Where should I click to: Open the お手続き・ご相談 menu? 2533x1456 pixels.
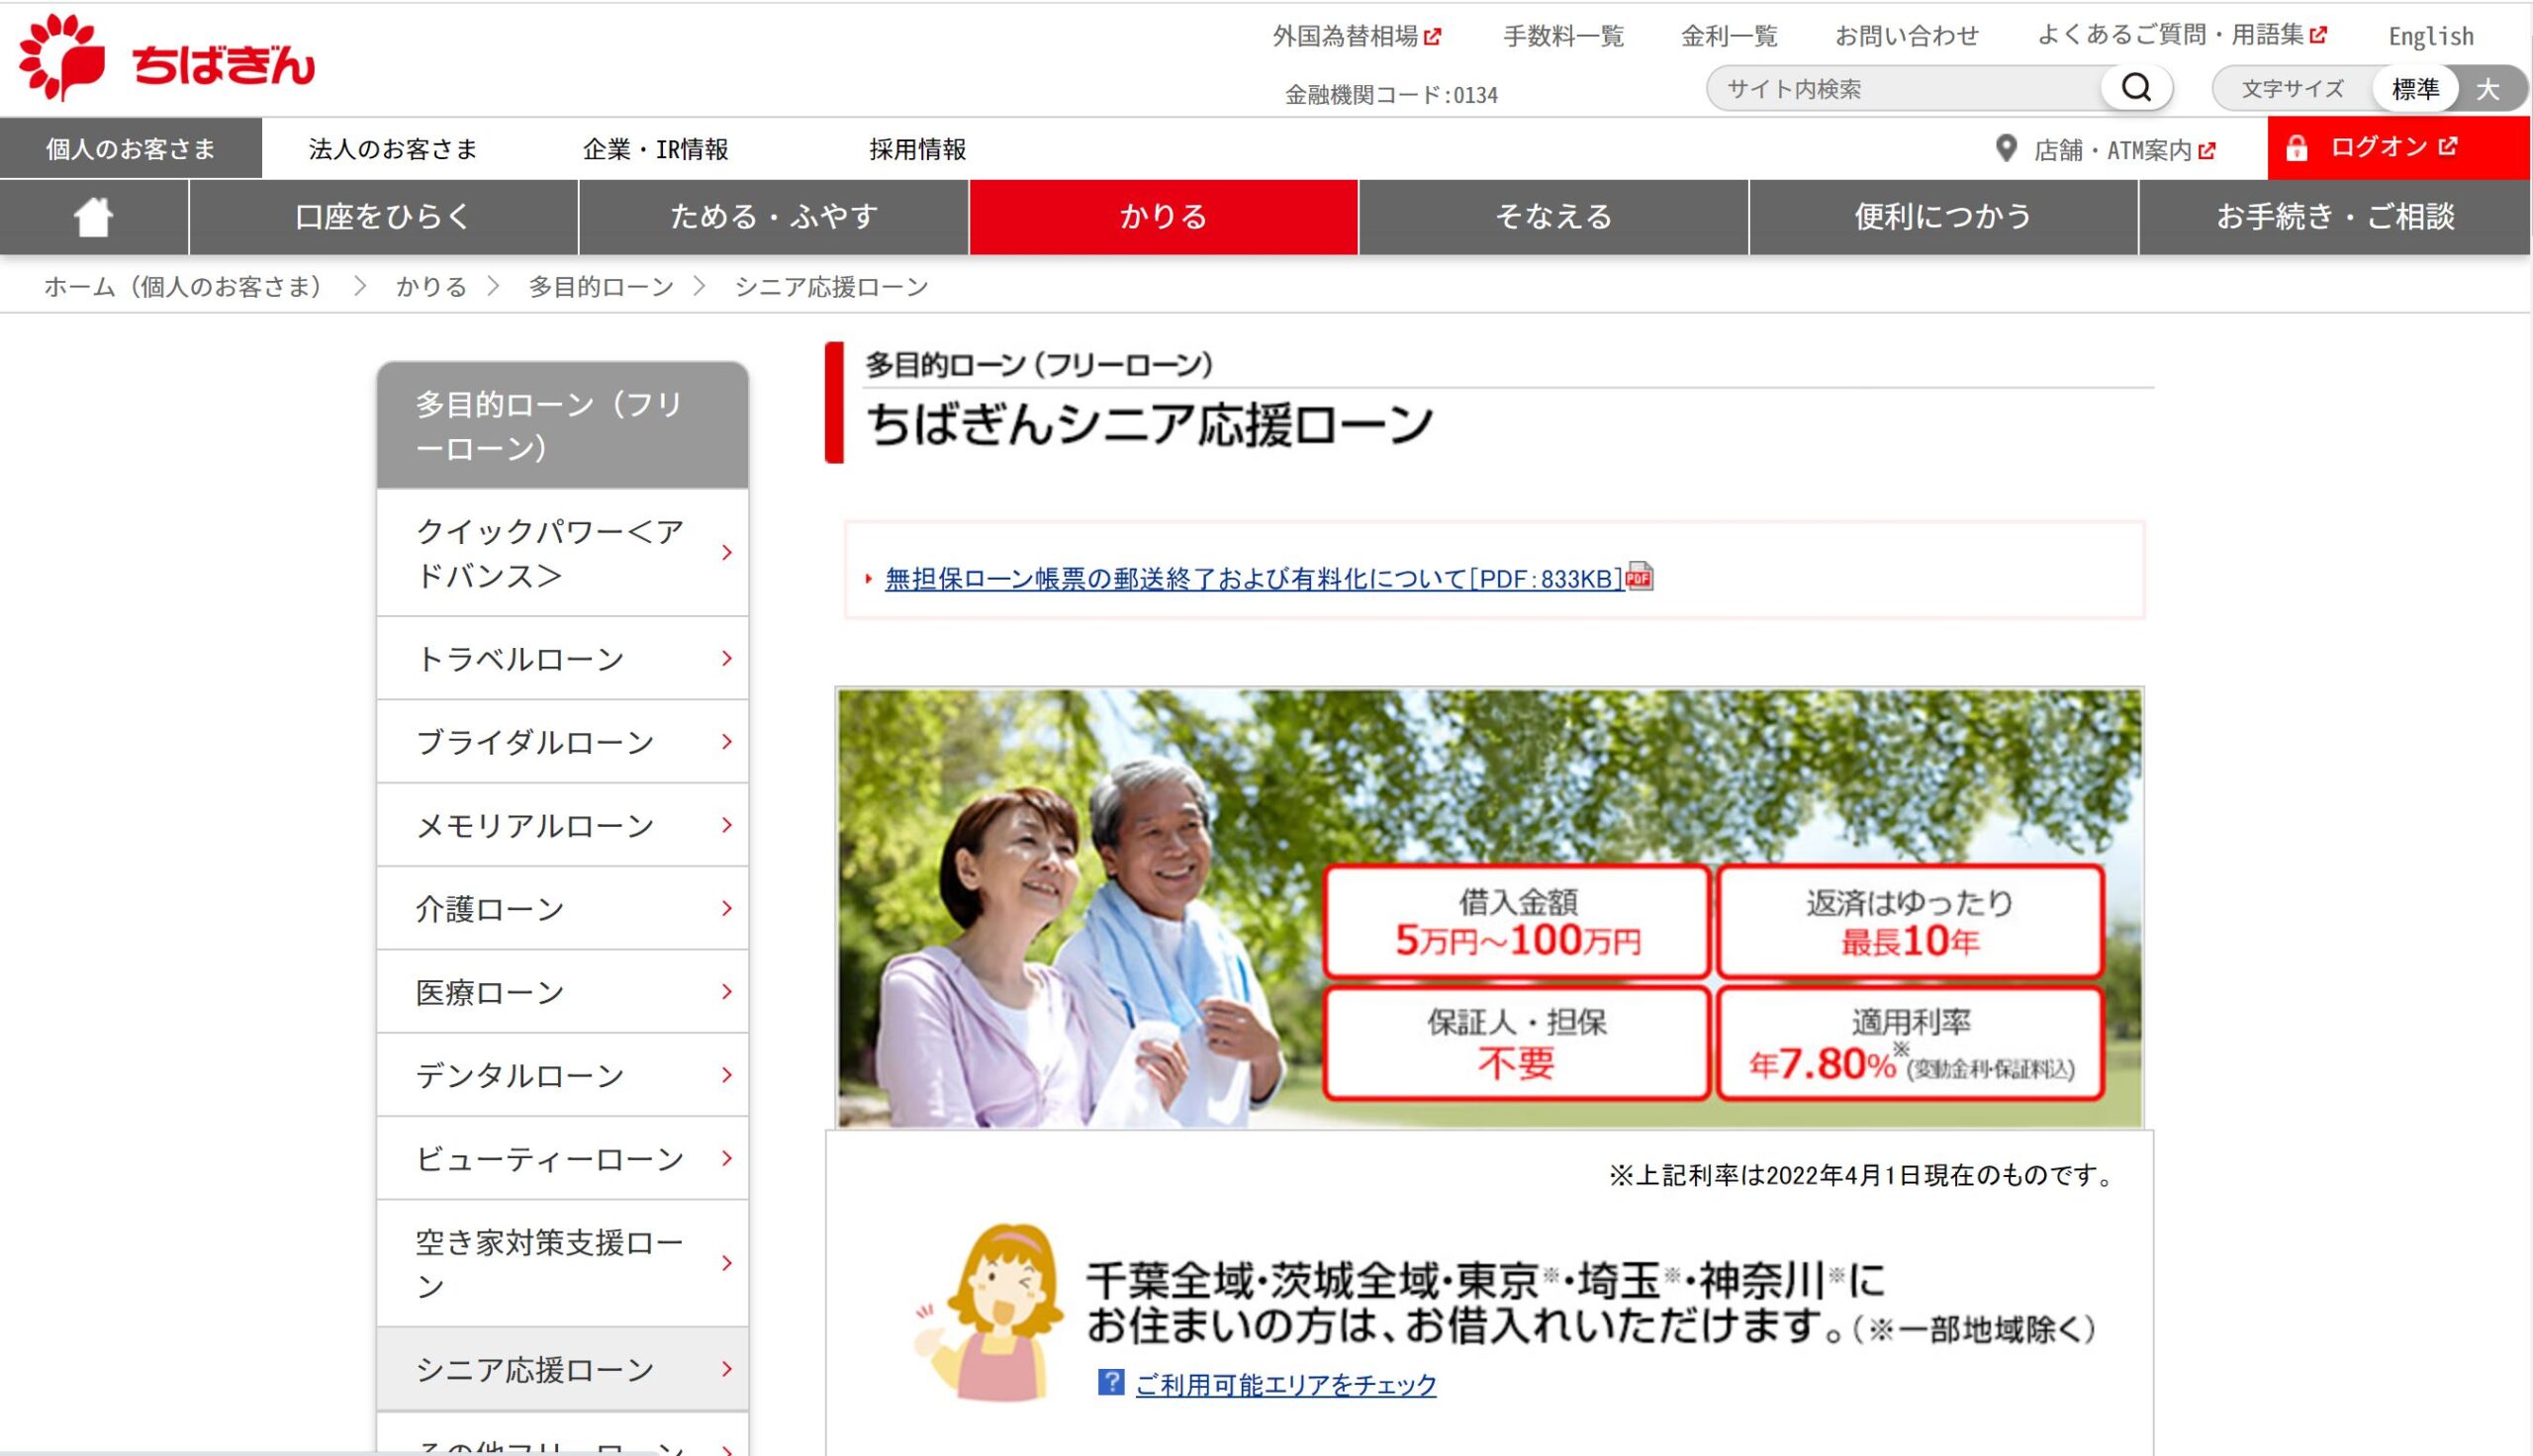(2335, 217)
